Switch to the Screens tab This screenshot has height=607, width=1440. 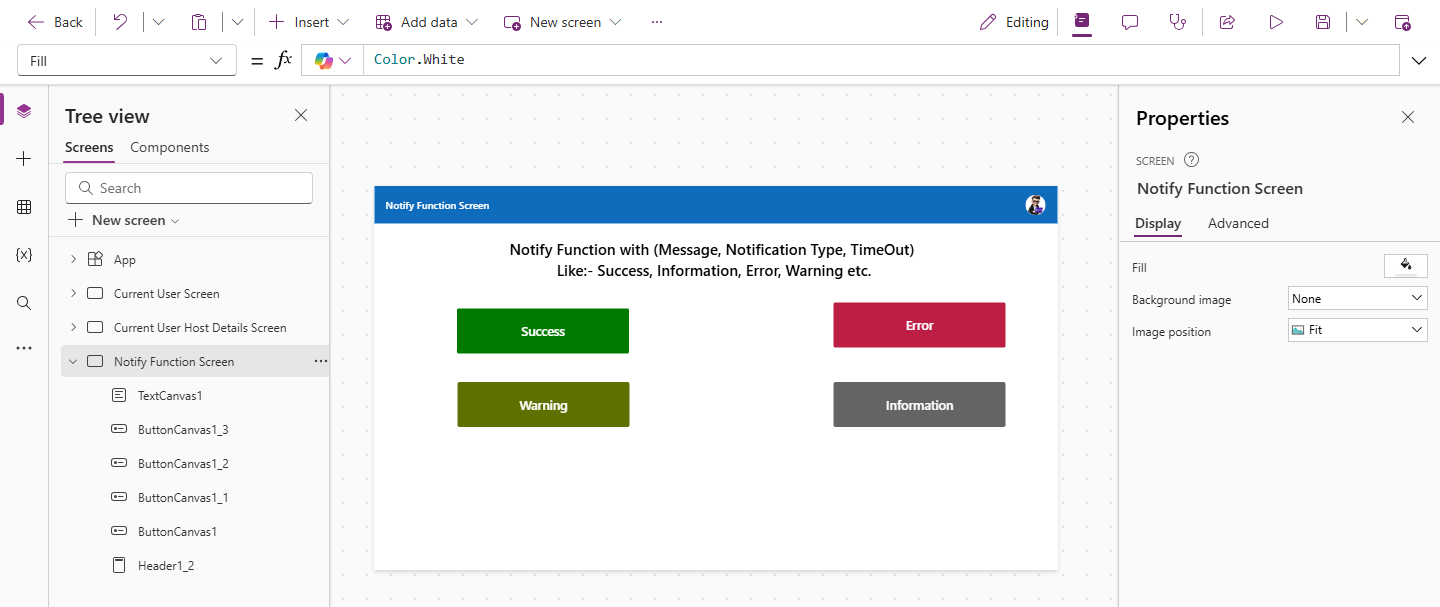pyautogui.click(x=89, y=147)
